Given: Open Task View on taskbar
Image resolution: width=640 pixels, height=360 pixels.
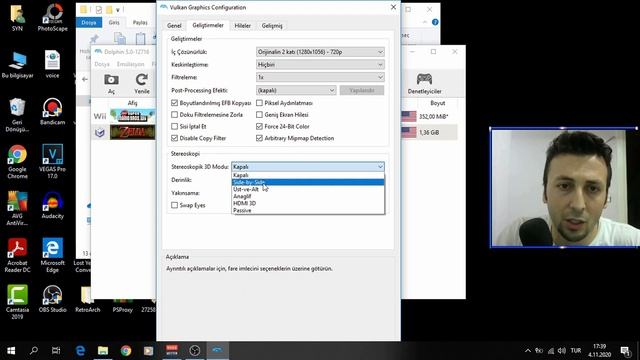Looking at the screenshot, I should pos(56,350).
